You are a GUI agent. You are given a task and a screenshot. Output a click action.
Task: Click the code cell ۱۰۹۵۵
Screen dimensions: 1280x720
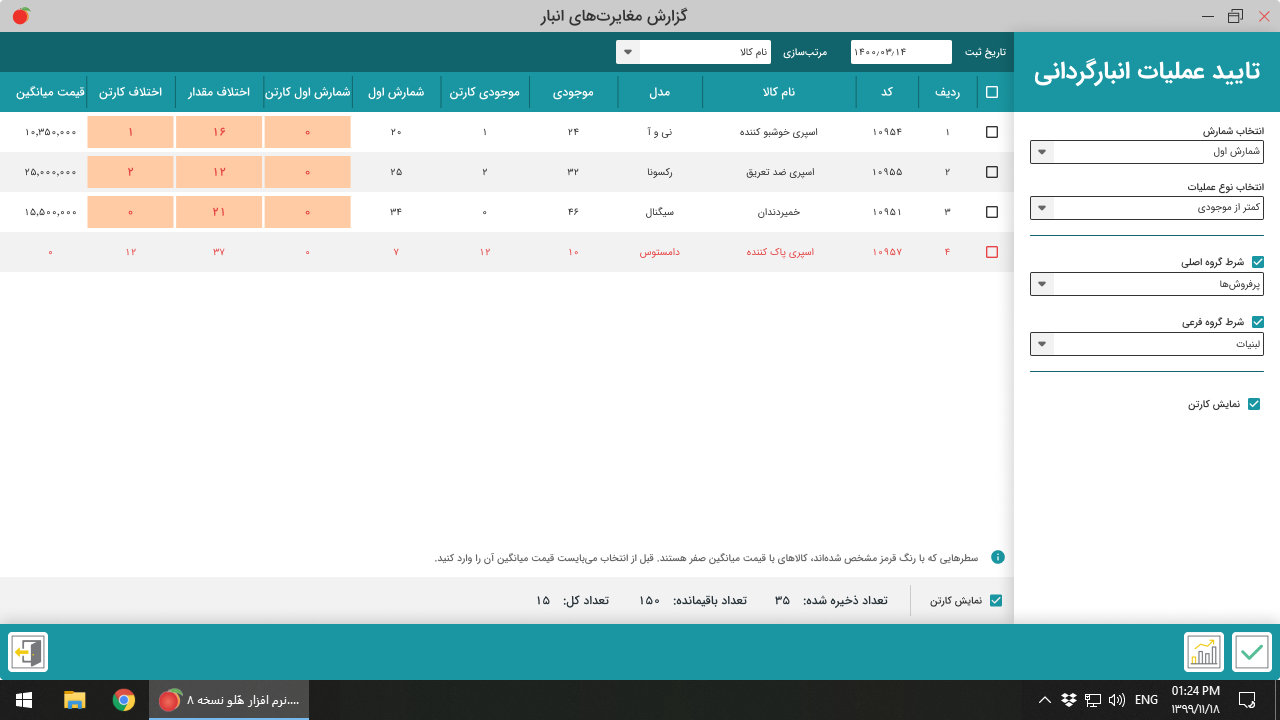pyautogui.click(x=887, y=172)
